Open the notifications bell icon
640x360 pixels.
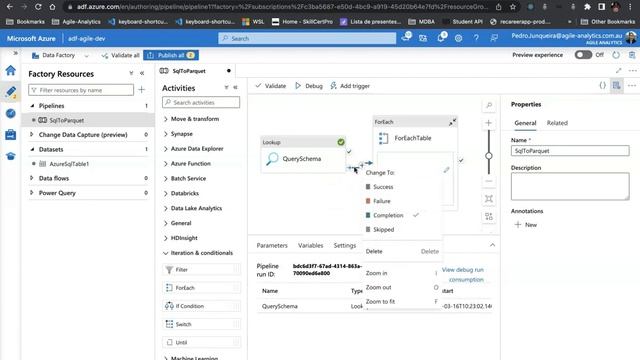point(441,38)
